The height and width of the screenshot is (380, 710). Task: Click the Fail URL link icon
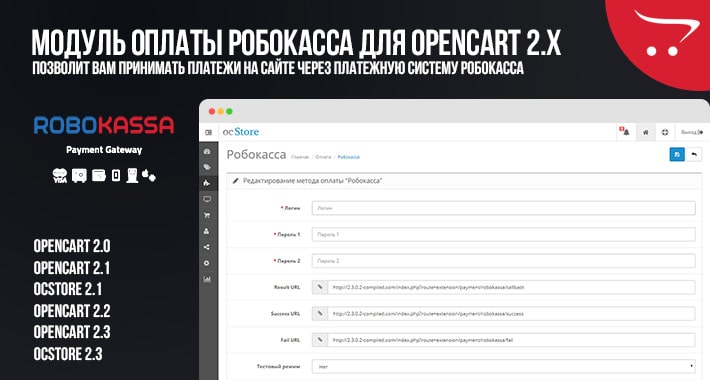pos(320,340)
